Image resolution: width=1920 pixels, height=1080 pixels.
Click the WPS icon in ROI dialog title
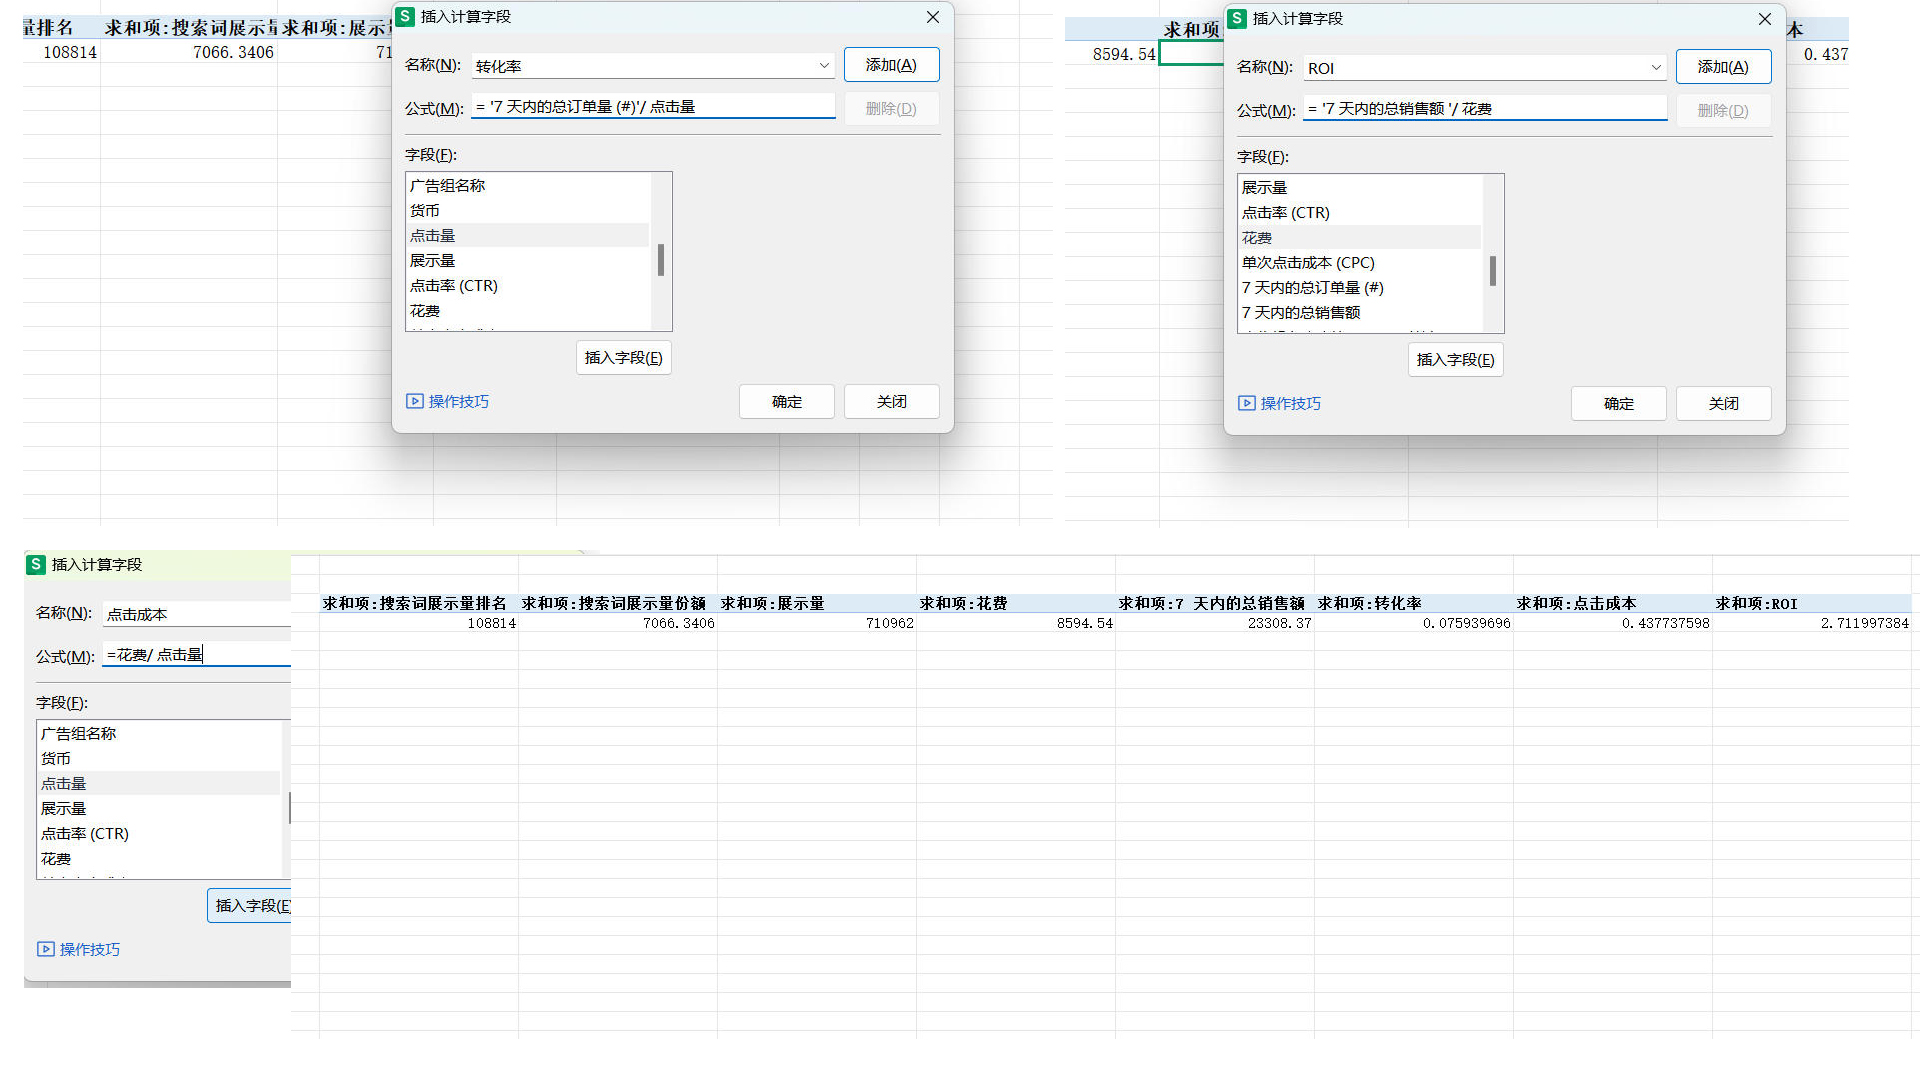click(1237, 19)
